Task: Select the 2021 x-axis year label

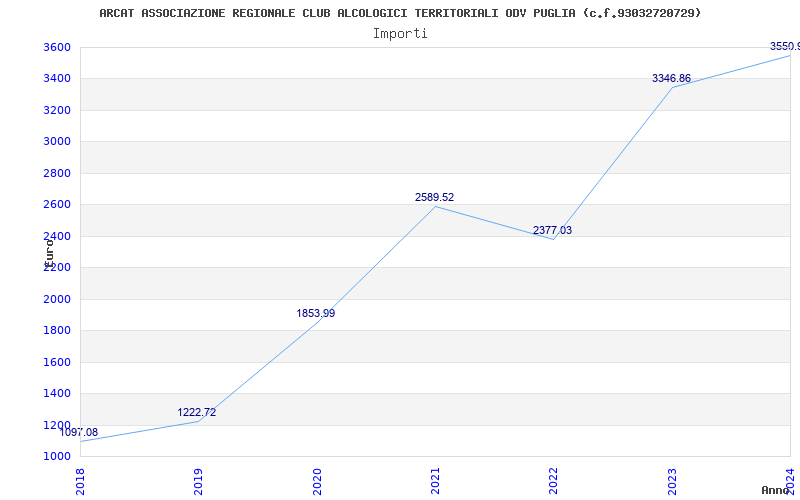Action: click(x=435, y=481)
